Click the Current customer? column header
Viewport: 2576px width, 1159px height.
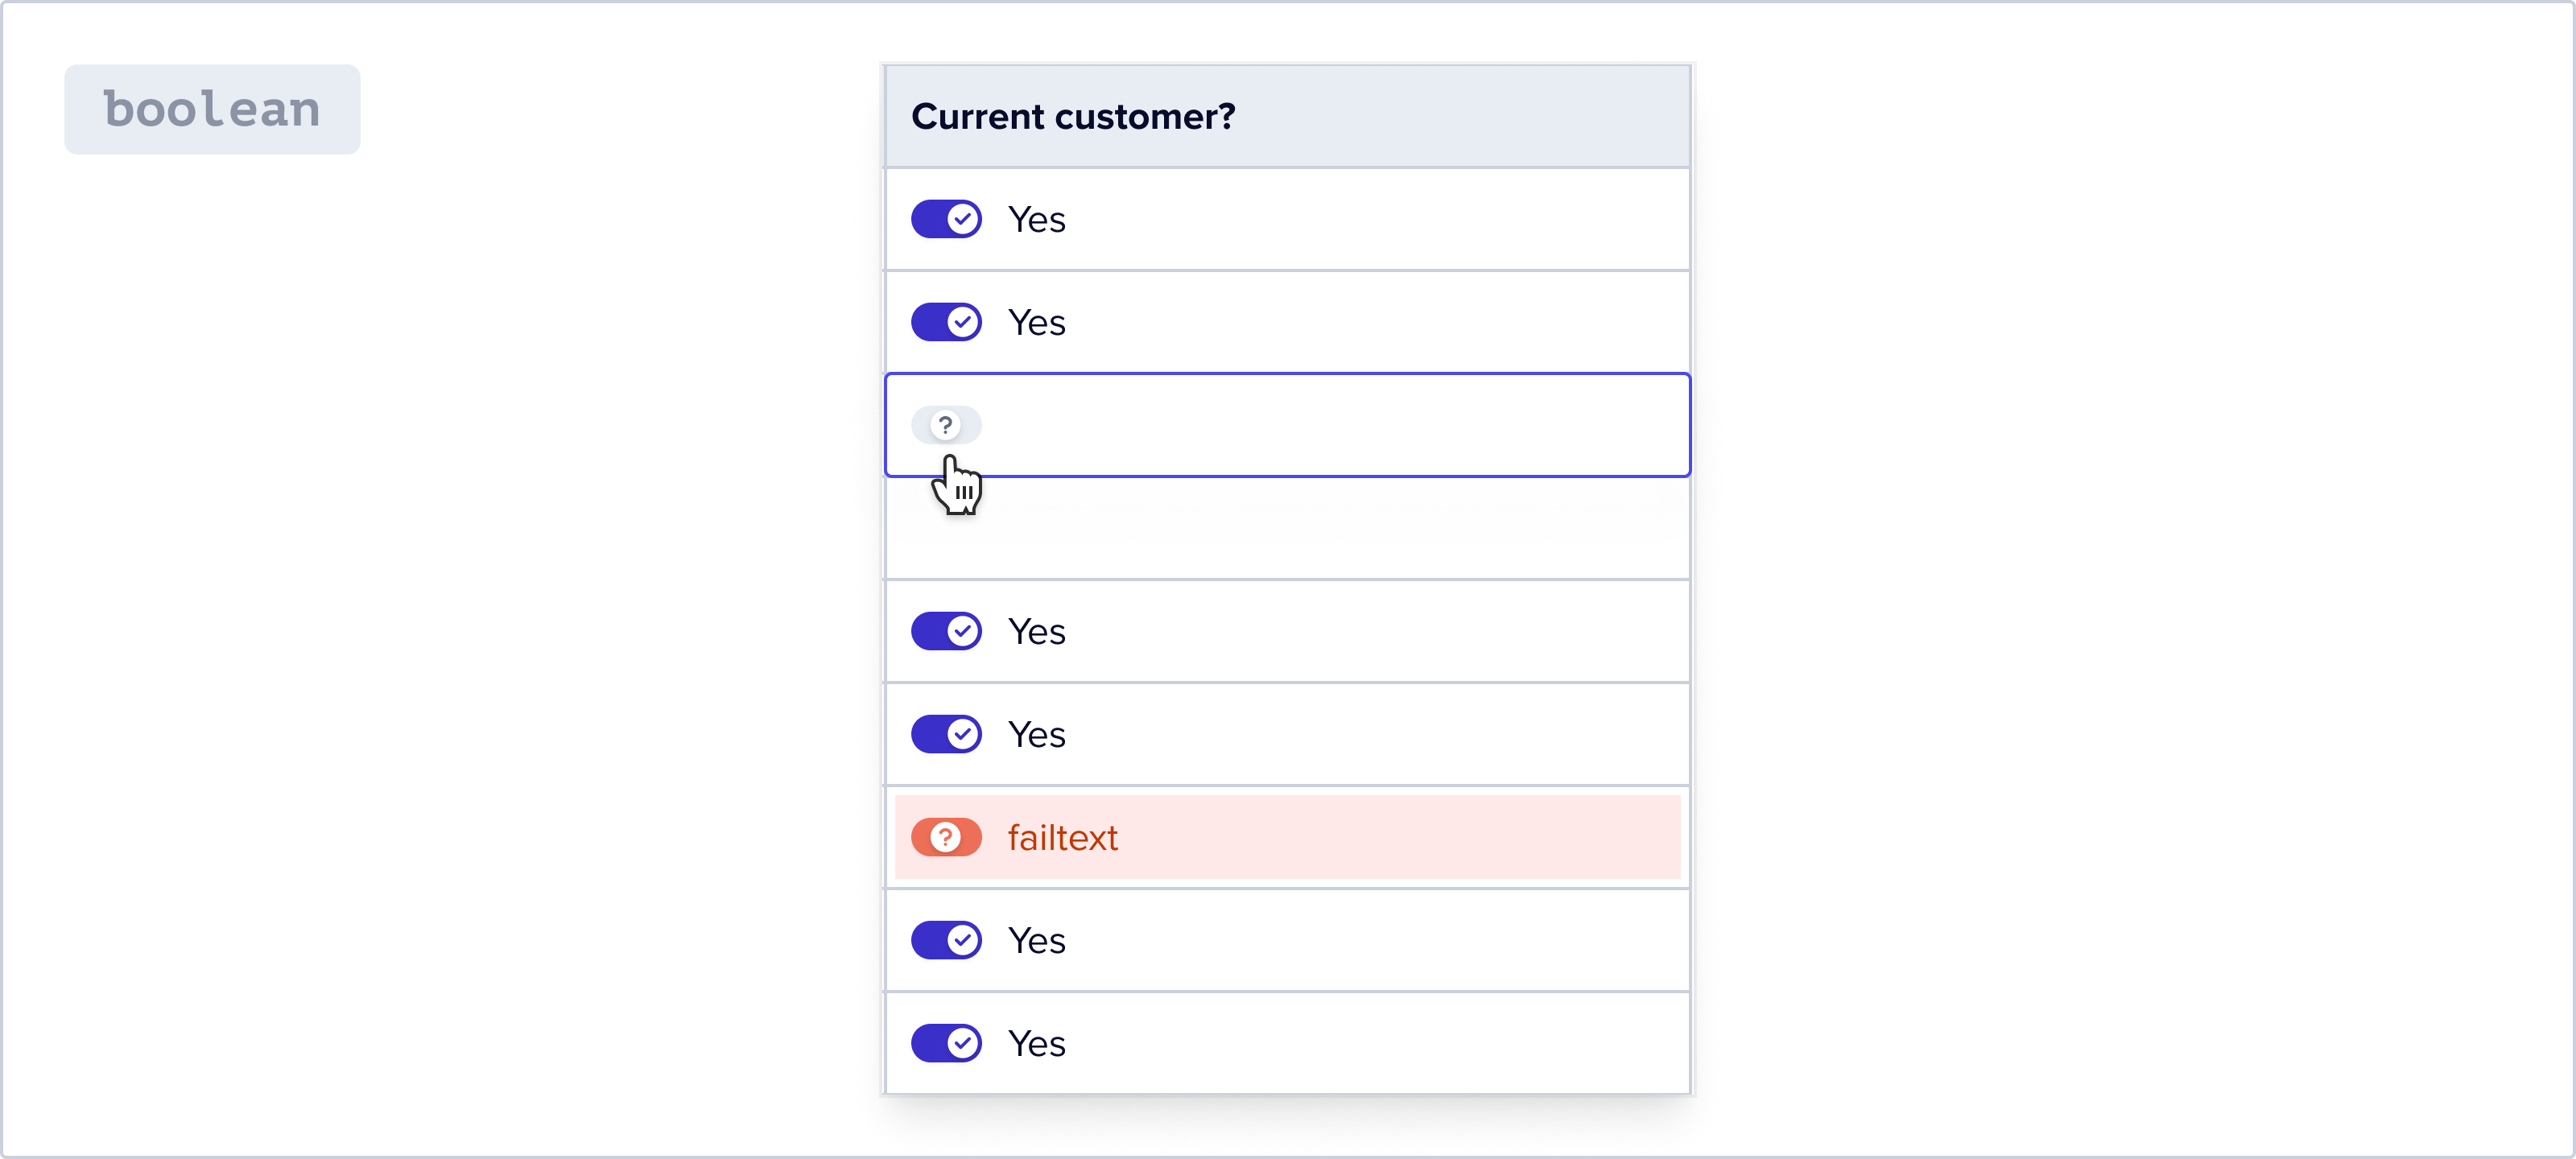[x=1073, y=117]
